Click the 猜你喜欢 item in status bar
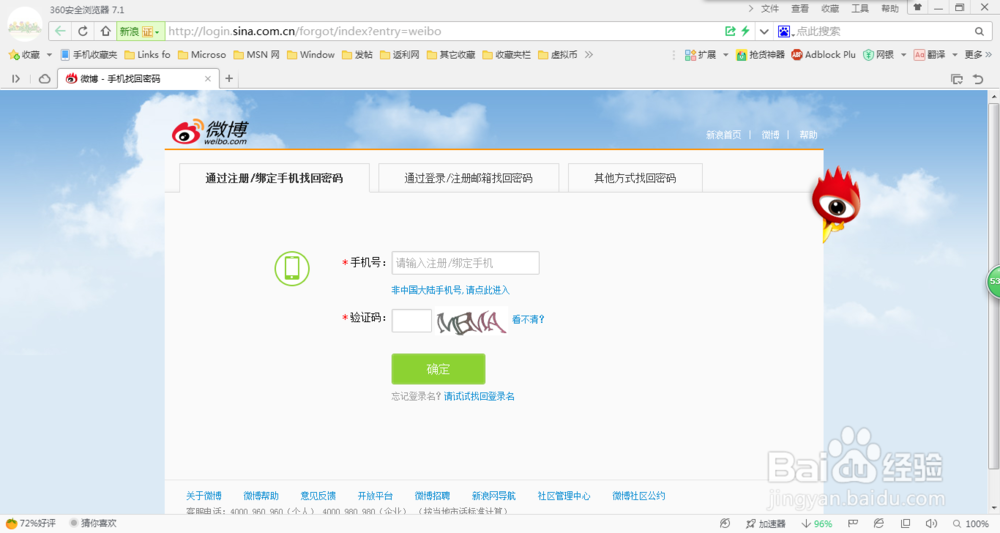 tap(93, 523)
